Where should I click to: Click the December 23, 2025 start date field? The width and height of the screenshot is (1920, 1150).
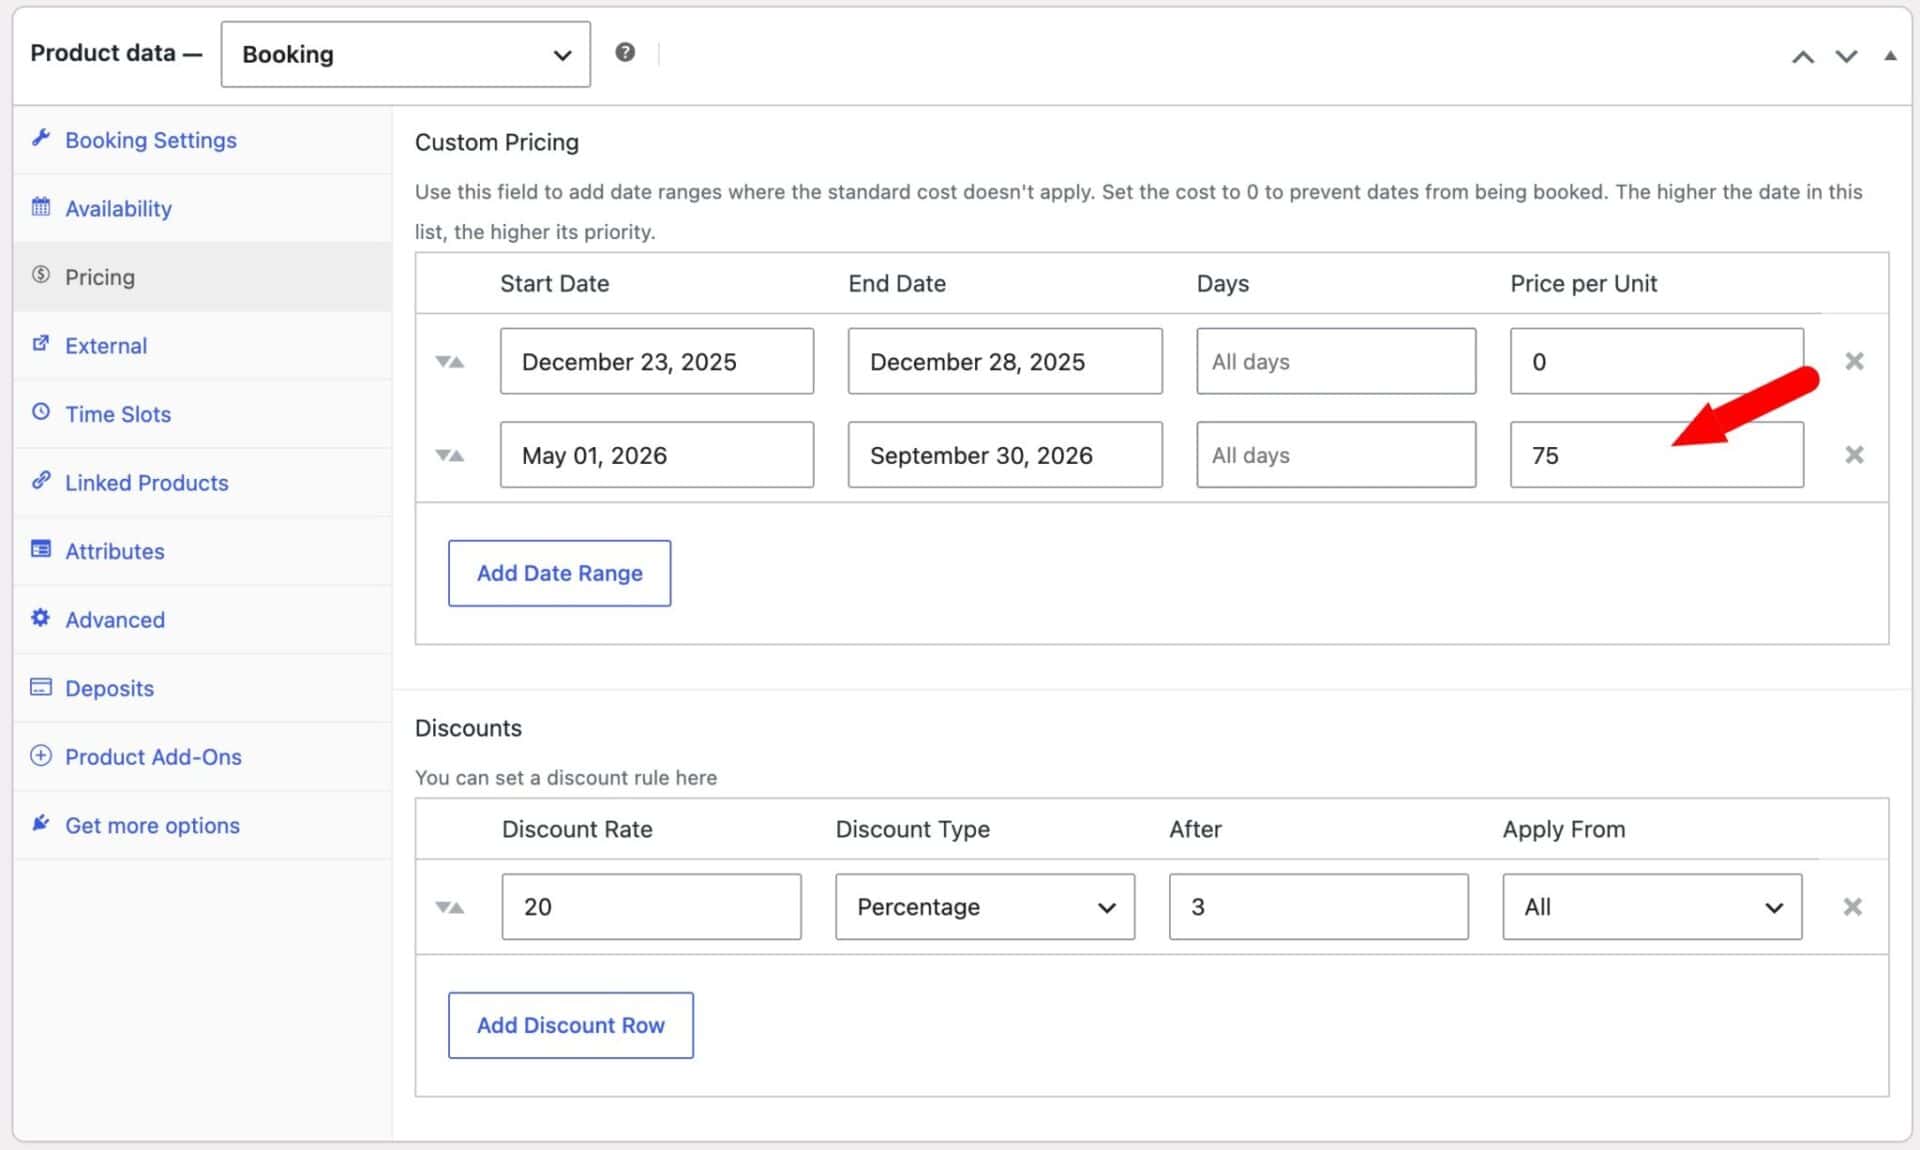657,361
